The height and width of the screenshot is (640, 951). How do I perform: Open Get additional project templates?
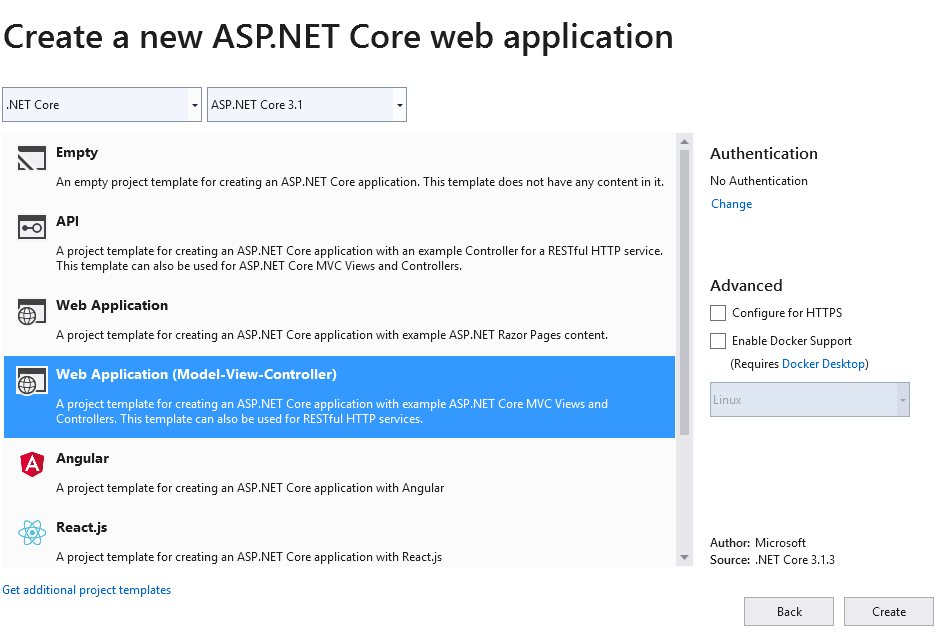pyautogui.click(x=87, y=590)
